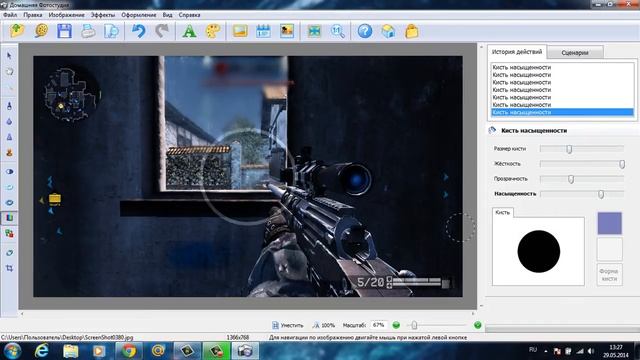Open Internet Explorer from the taskbar
640x360 pixels.
click(x=42, y=351)
